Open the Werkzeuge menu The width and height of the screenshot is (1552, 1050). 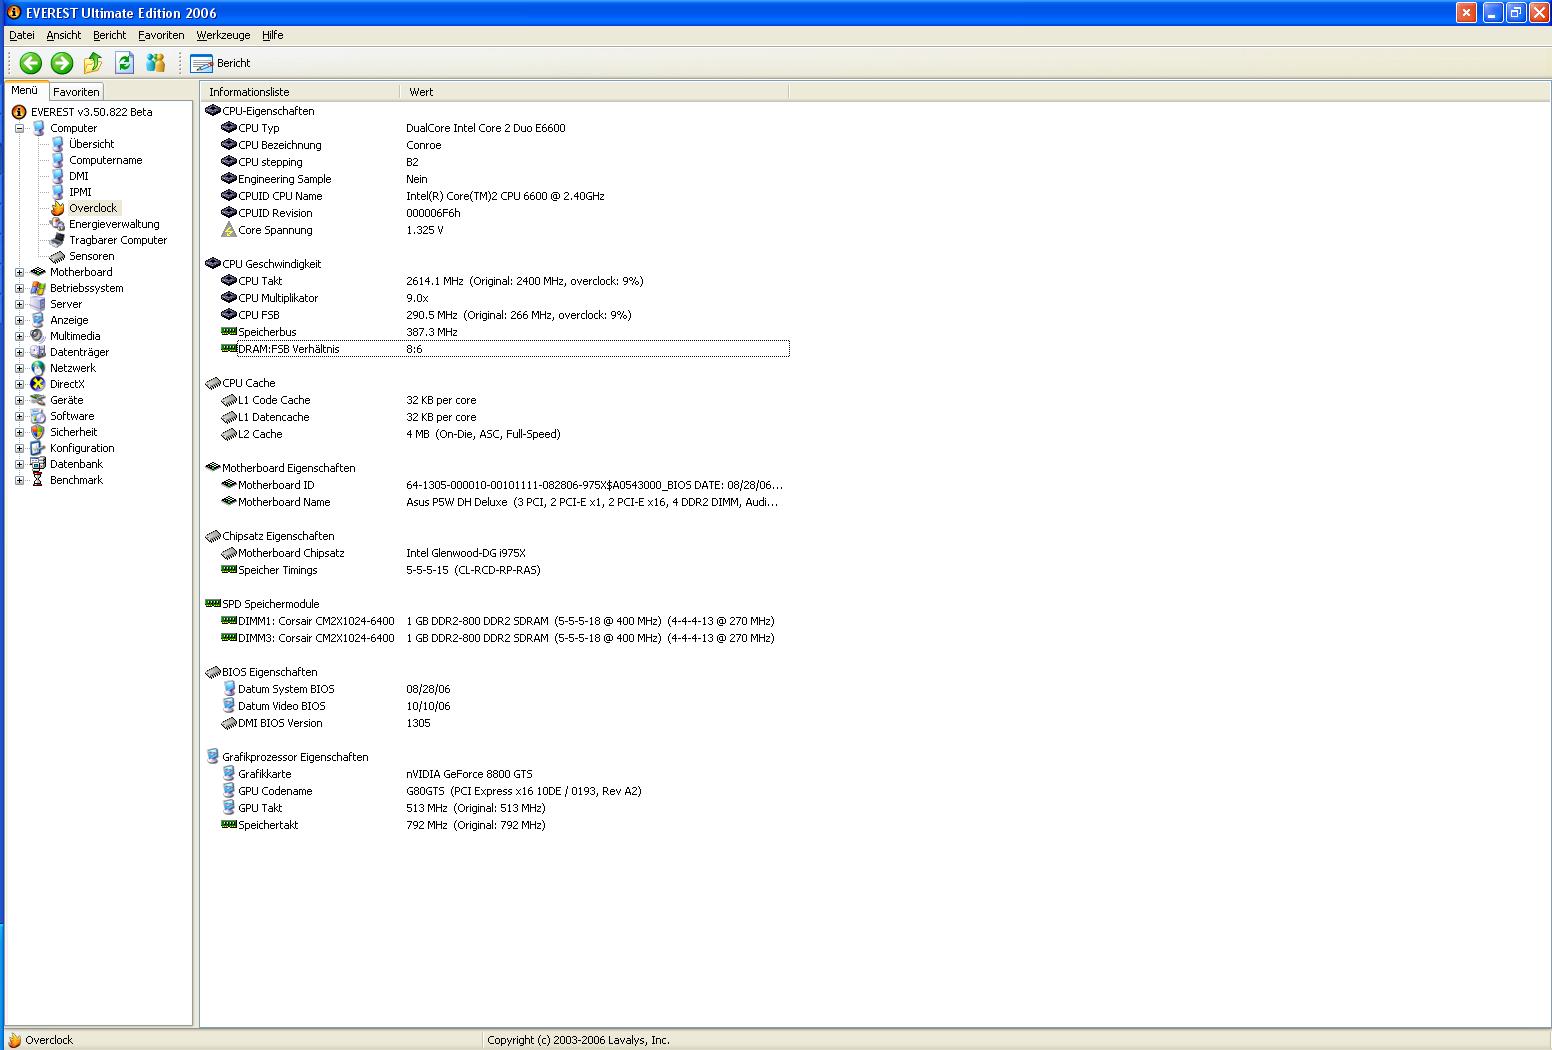[x=223, y=35]
